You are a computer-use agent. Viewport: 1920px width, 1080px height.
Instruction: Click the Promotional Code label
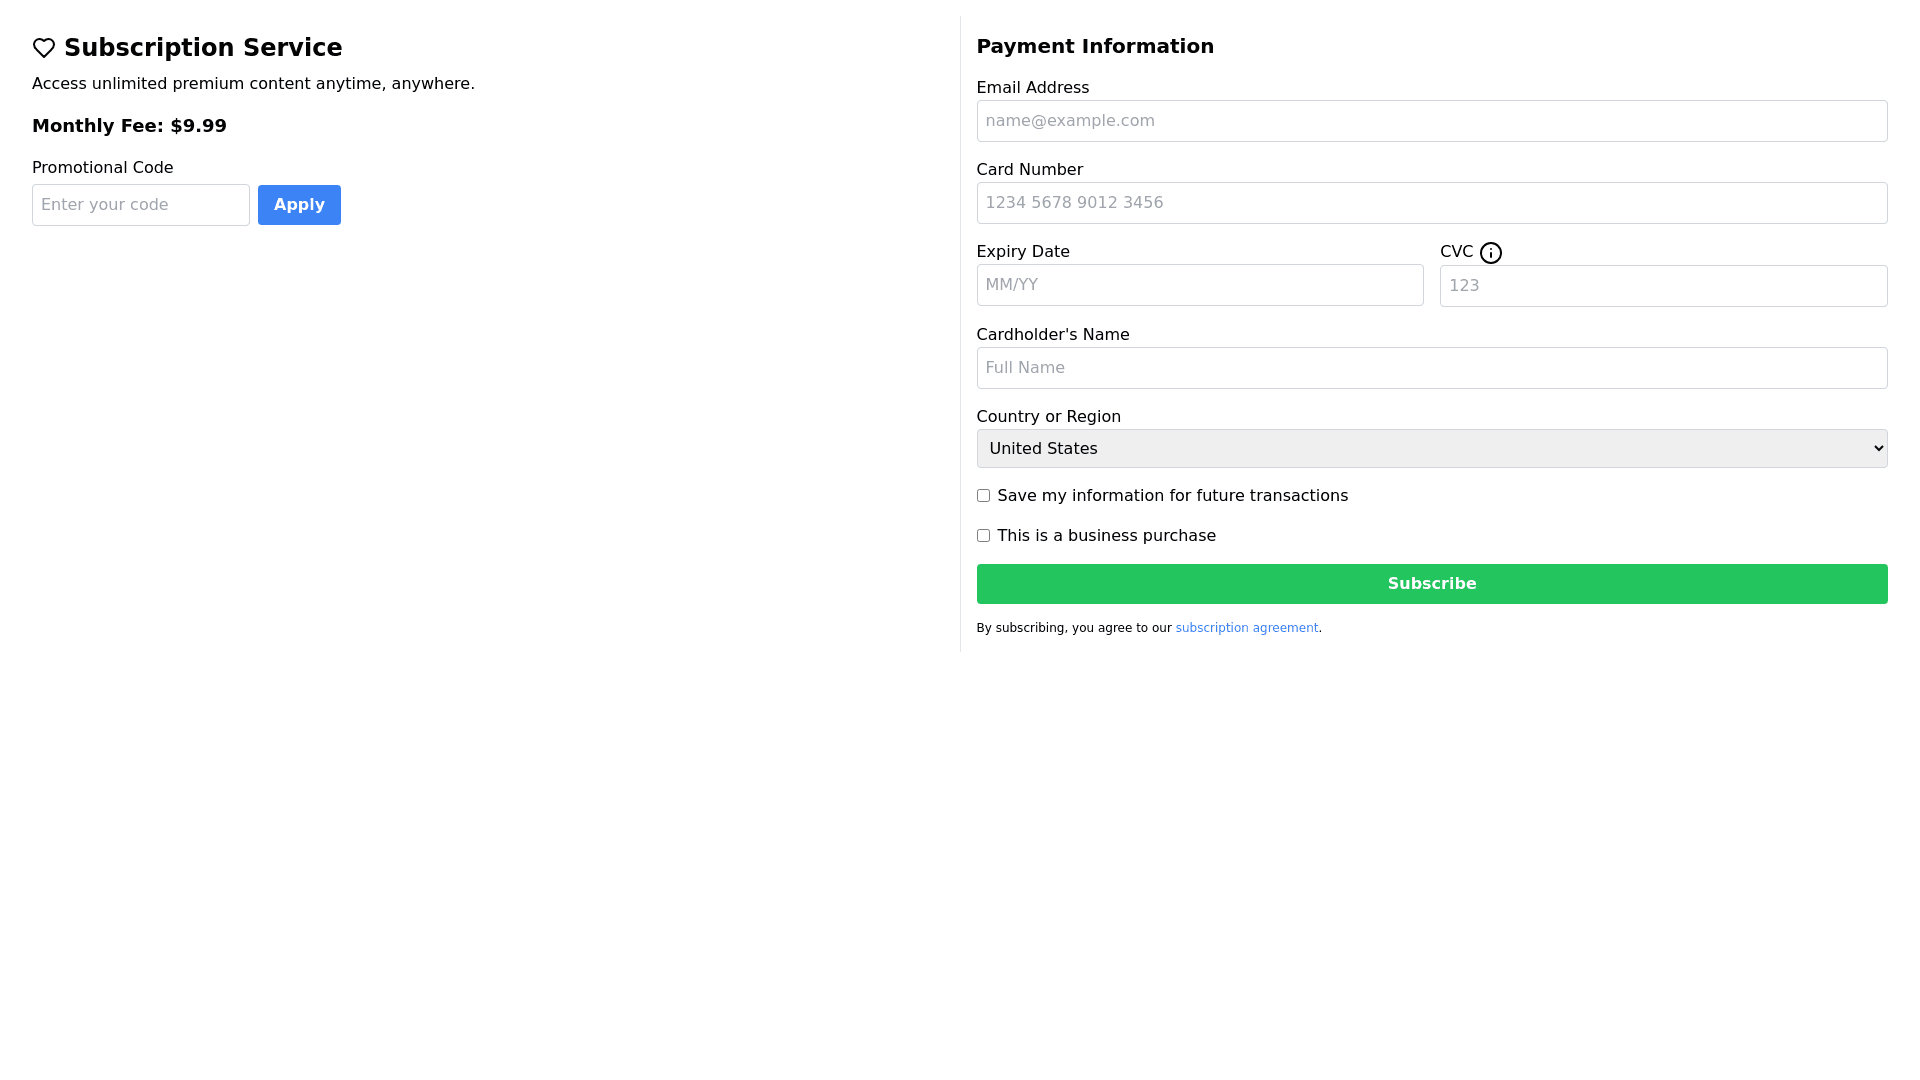coord(102,168)
